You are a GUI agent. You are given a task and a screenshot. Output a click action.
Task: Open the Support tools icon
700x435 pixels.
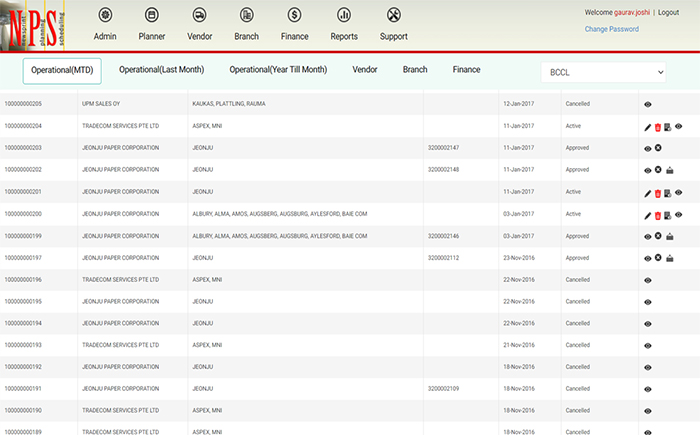coord(394,15)
